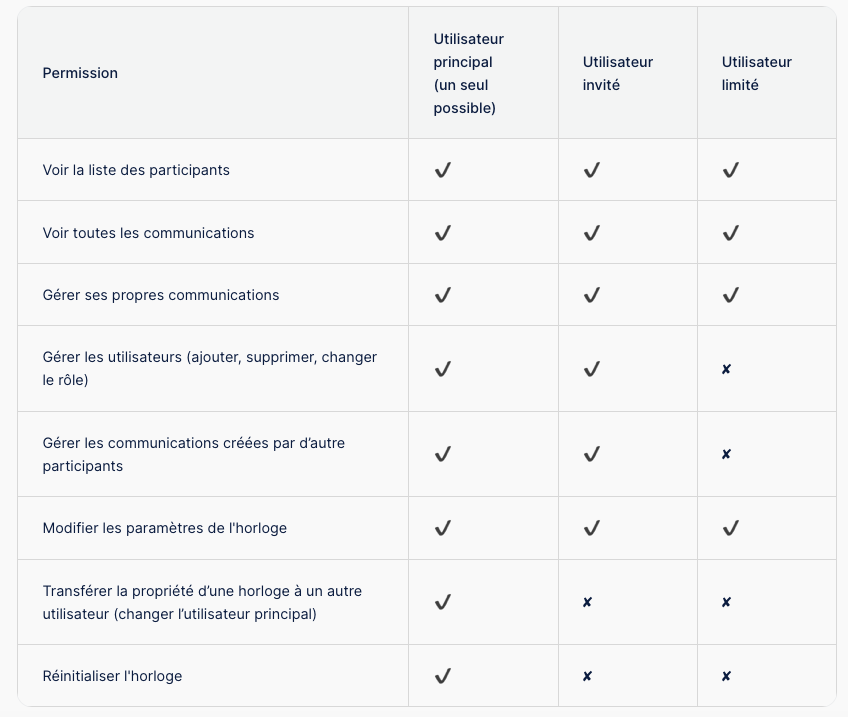Click the "Modifier les paramètres de l'horloge" text
This screenshot has height=717, width=848.
[x=164, y=527]
